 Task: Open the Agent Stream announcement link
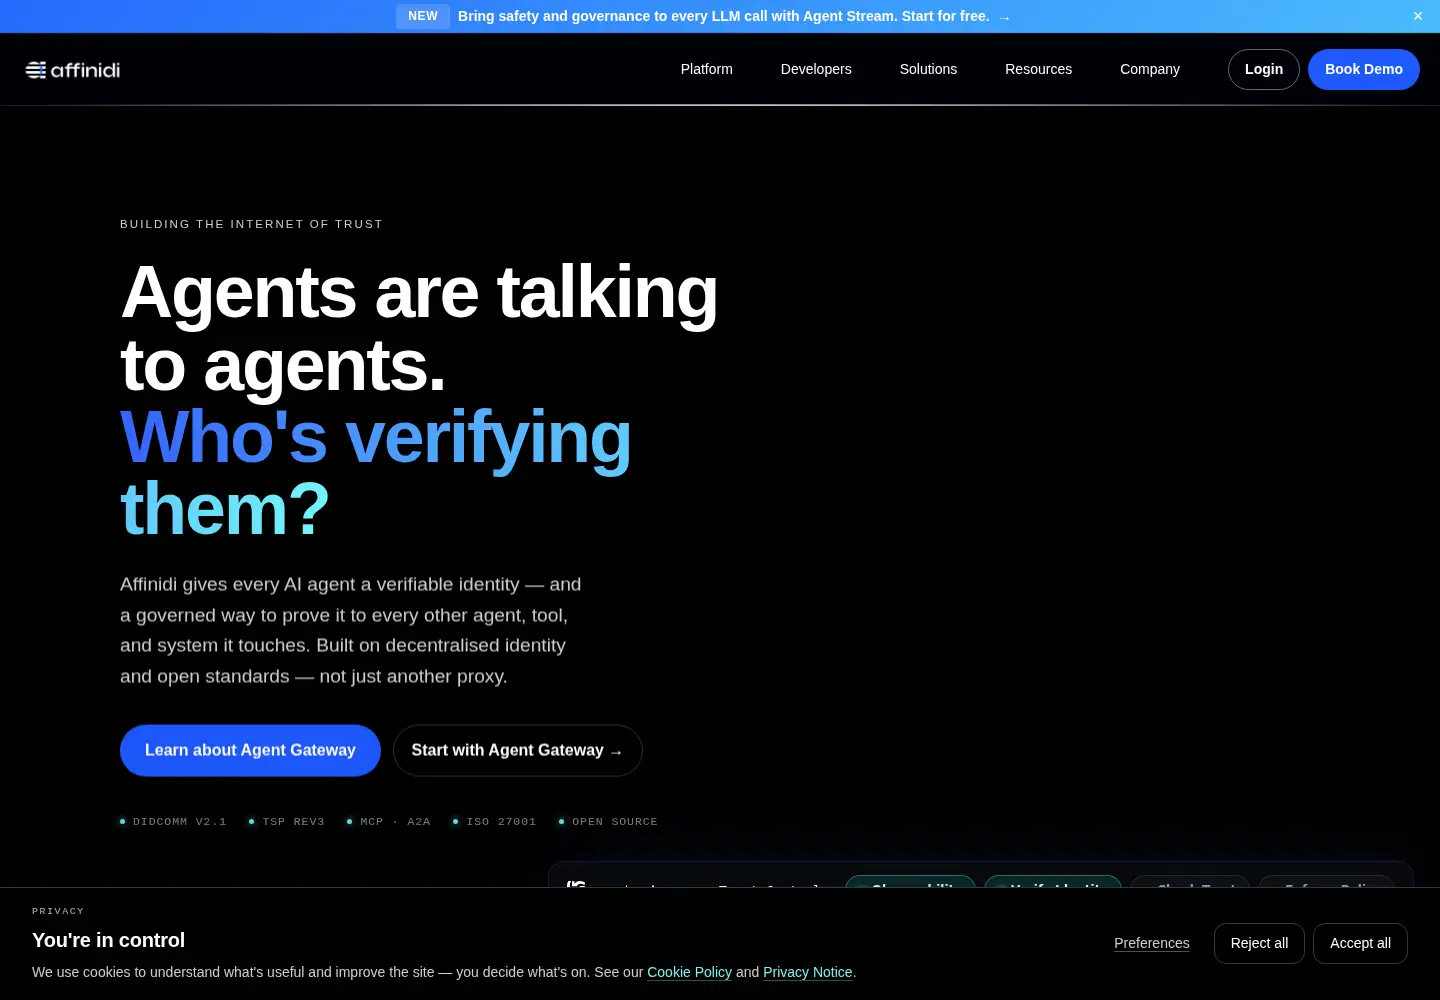734,16
